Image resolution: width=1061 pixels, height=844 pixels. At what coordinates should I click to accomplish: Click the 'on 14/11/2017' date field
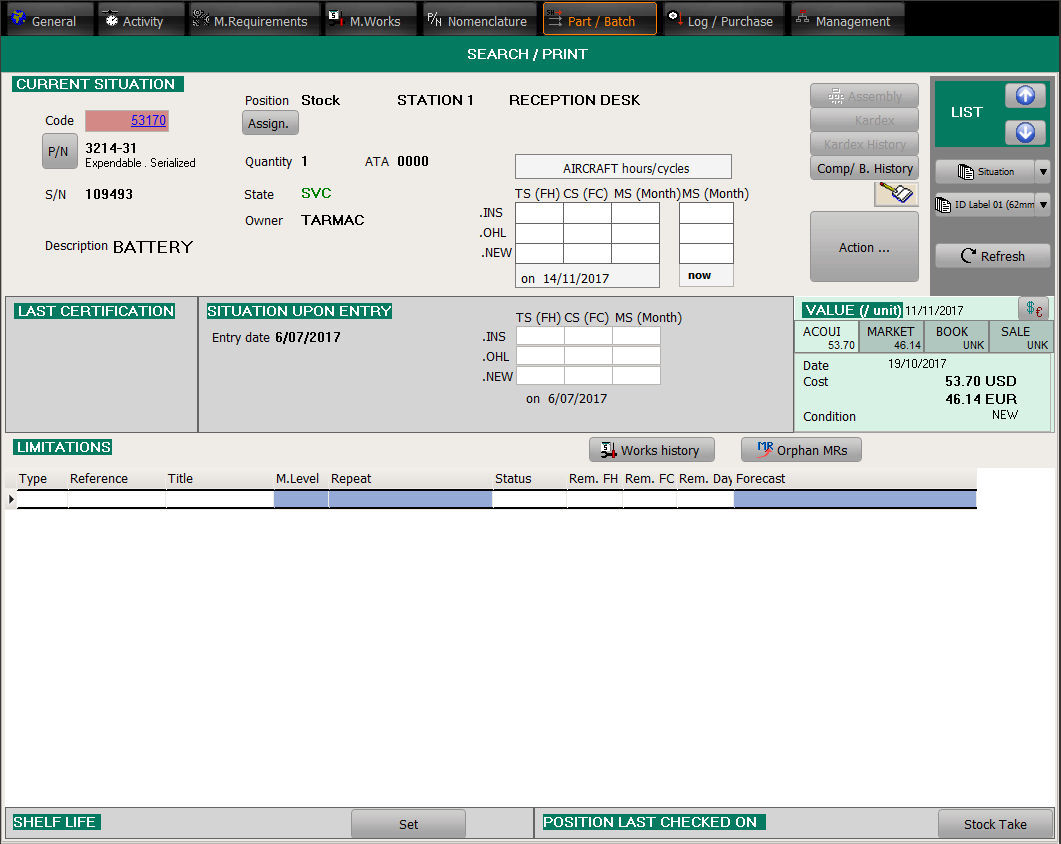(x=587, y=277)
